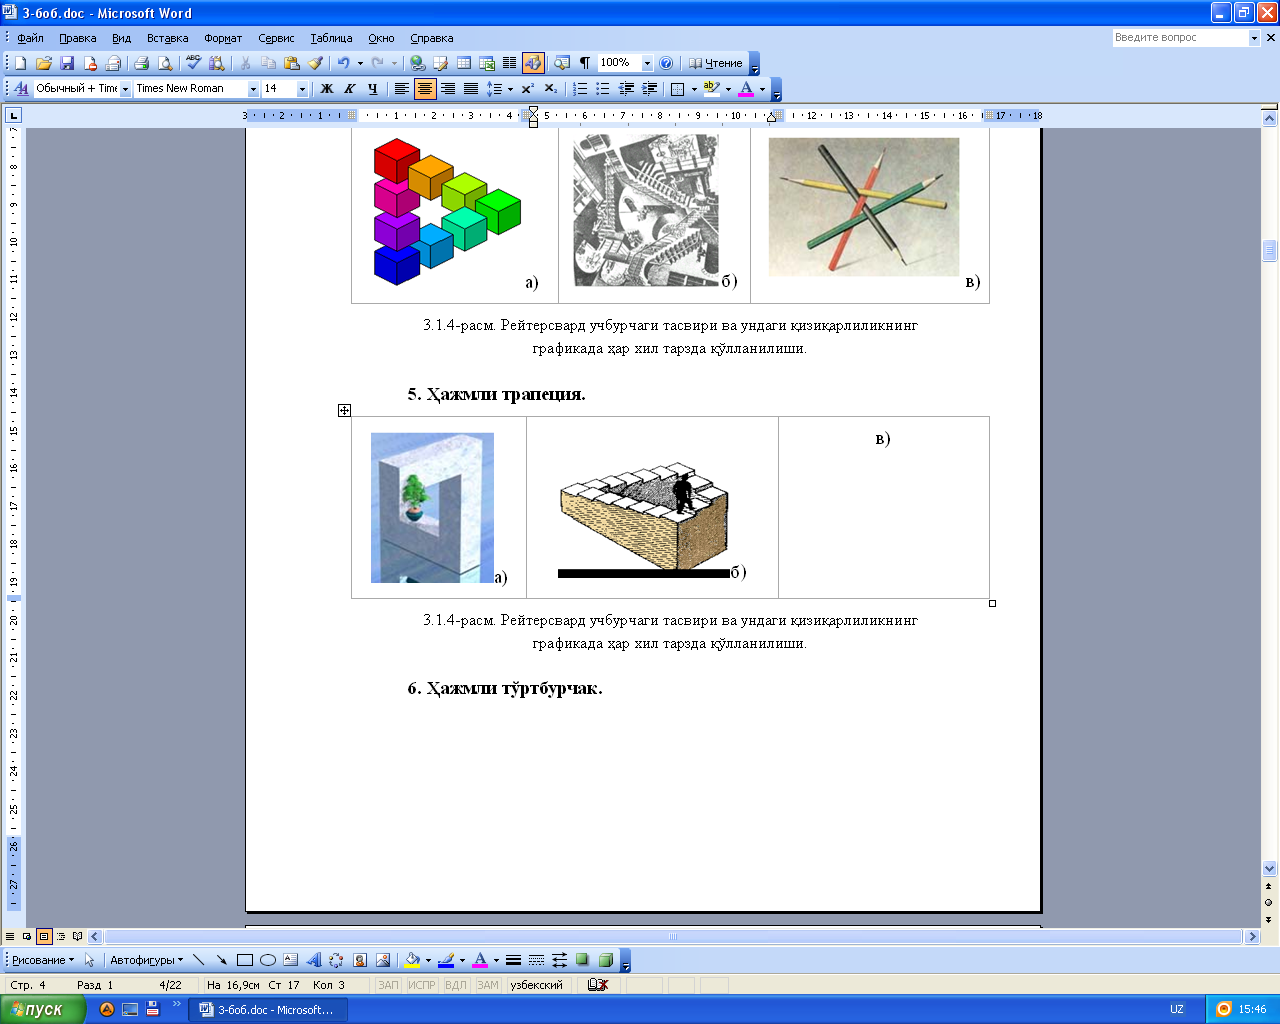
Task: Open the Рисование drawing menu
Action: click(43, 960)
